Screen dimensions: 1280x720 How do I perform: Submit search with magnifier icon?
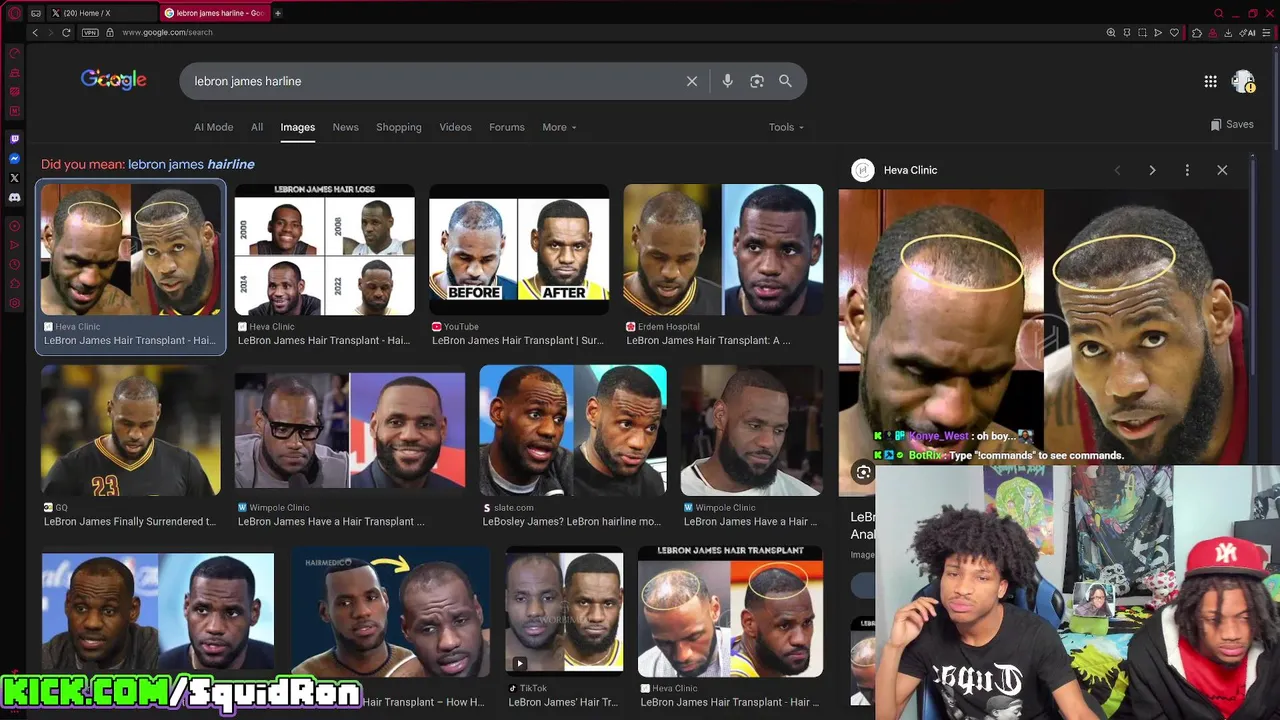[x=785, y=81]
